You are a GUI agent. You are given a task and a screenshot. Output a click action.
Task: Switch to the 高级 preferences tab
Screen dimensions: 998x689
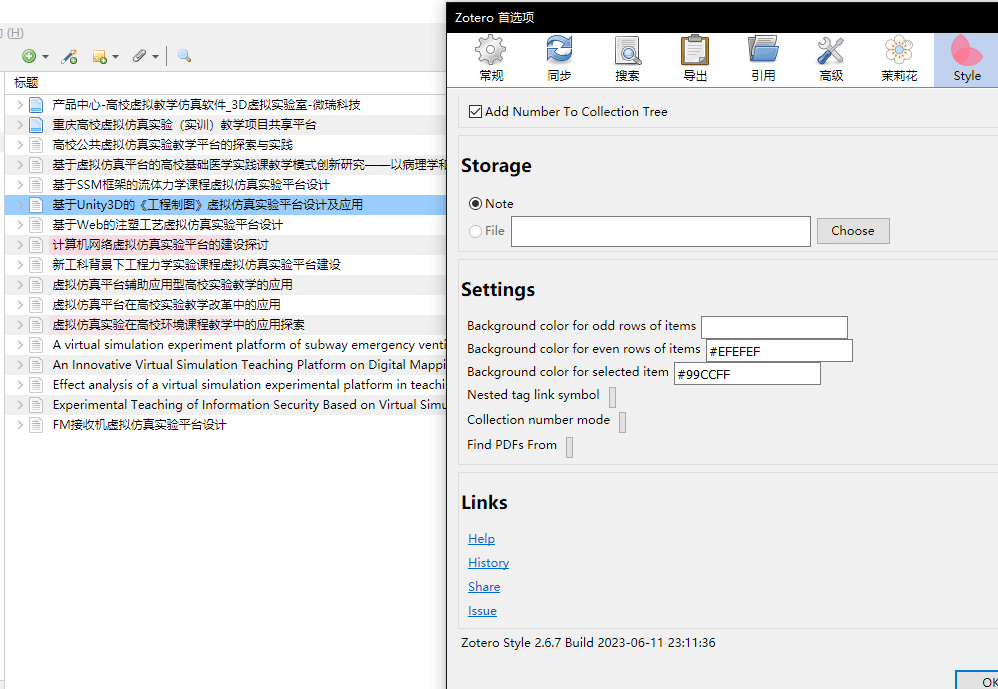(x=831, y=60)
